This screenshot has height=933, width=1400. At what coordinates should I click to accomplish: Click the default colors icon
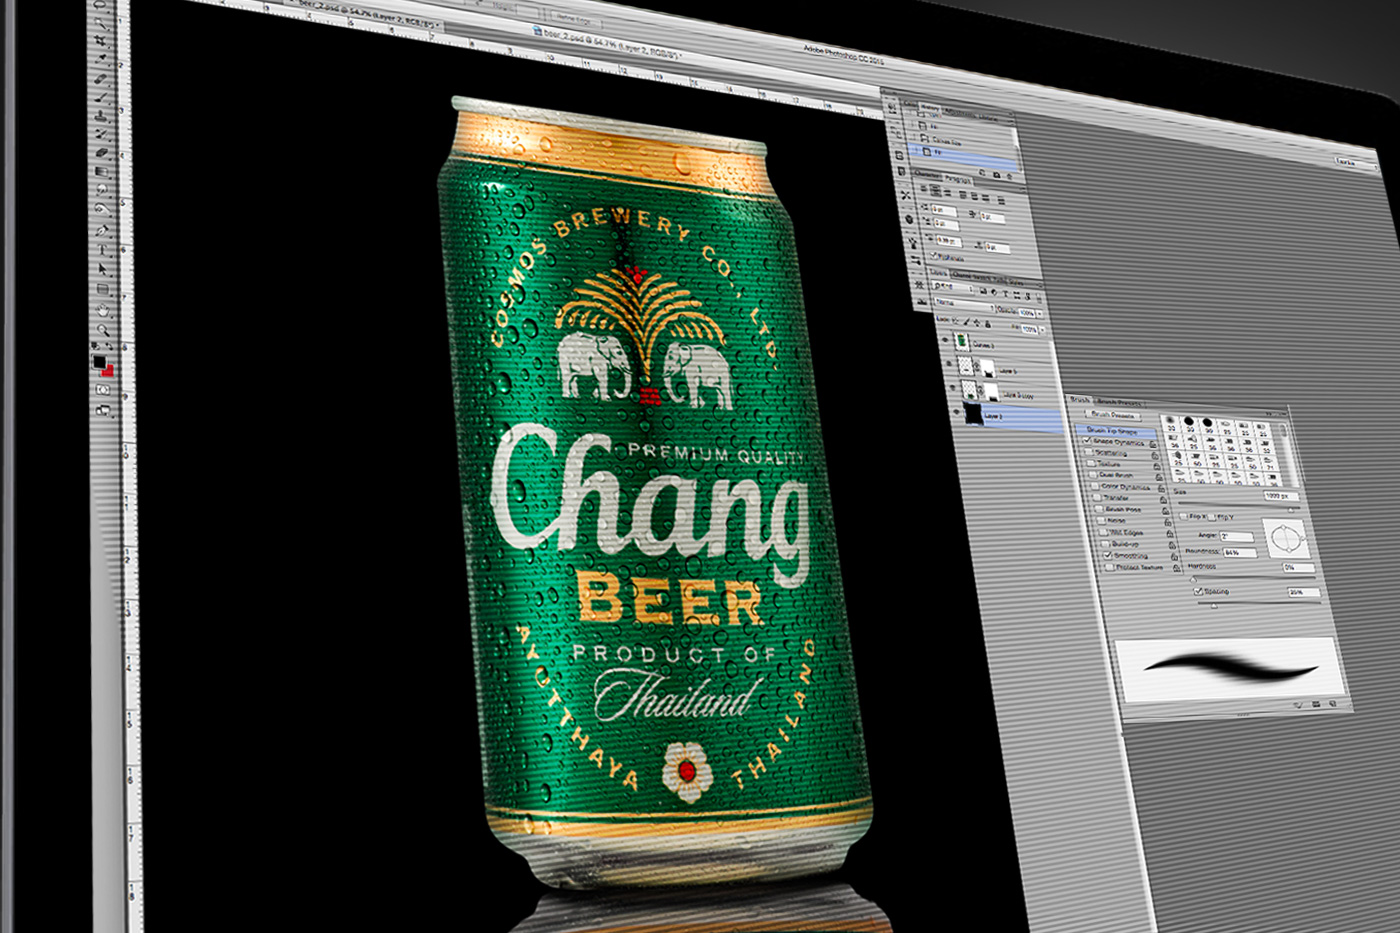[93, 345]
